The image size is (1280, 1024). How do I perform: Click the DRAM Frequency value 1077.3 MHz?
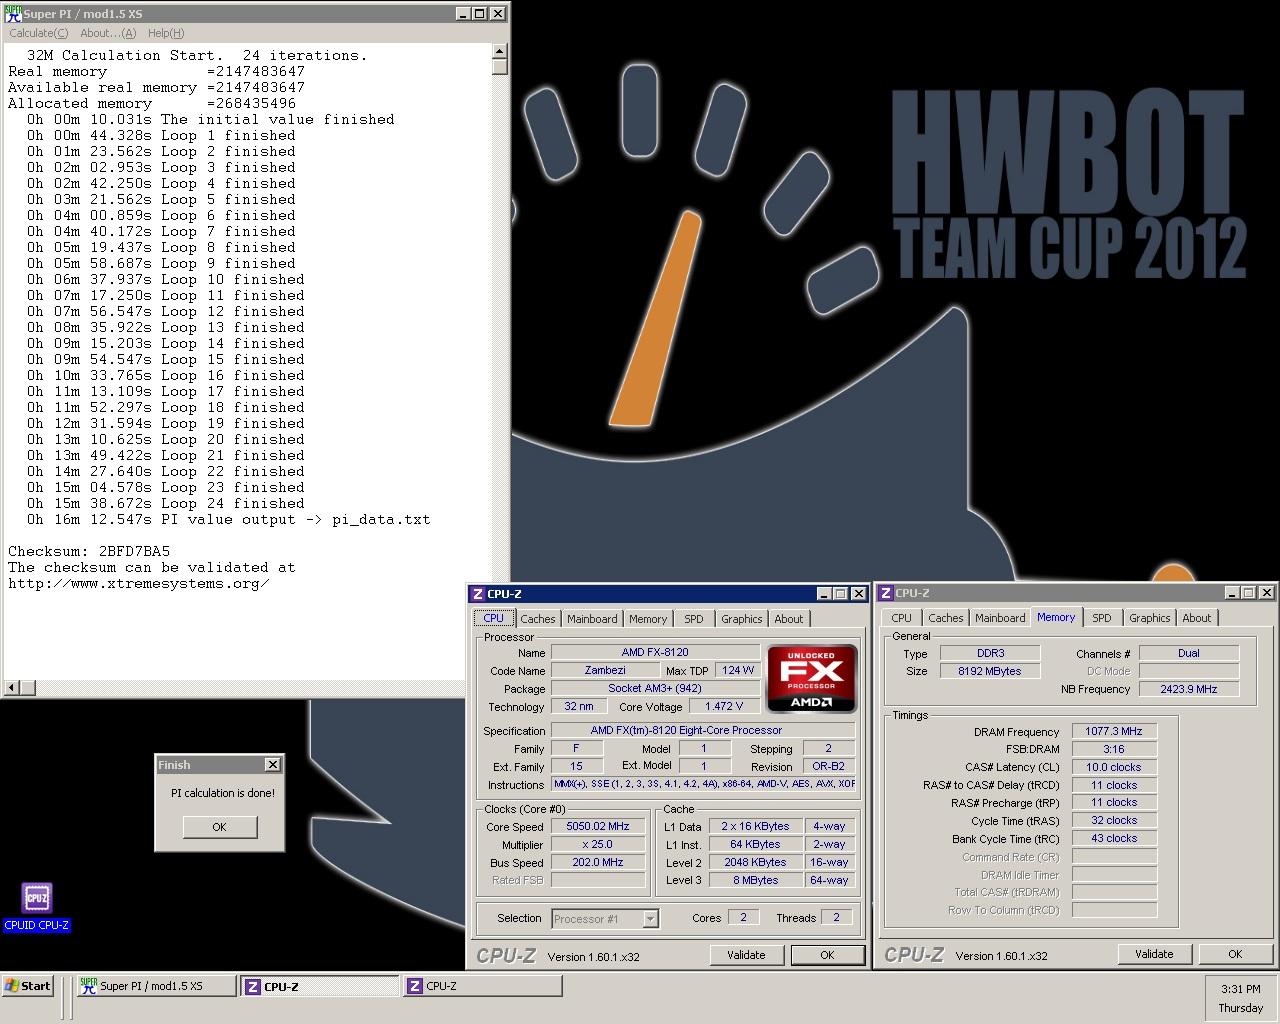tap(1114, 732)
